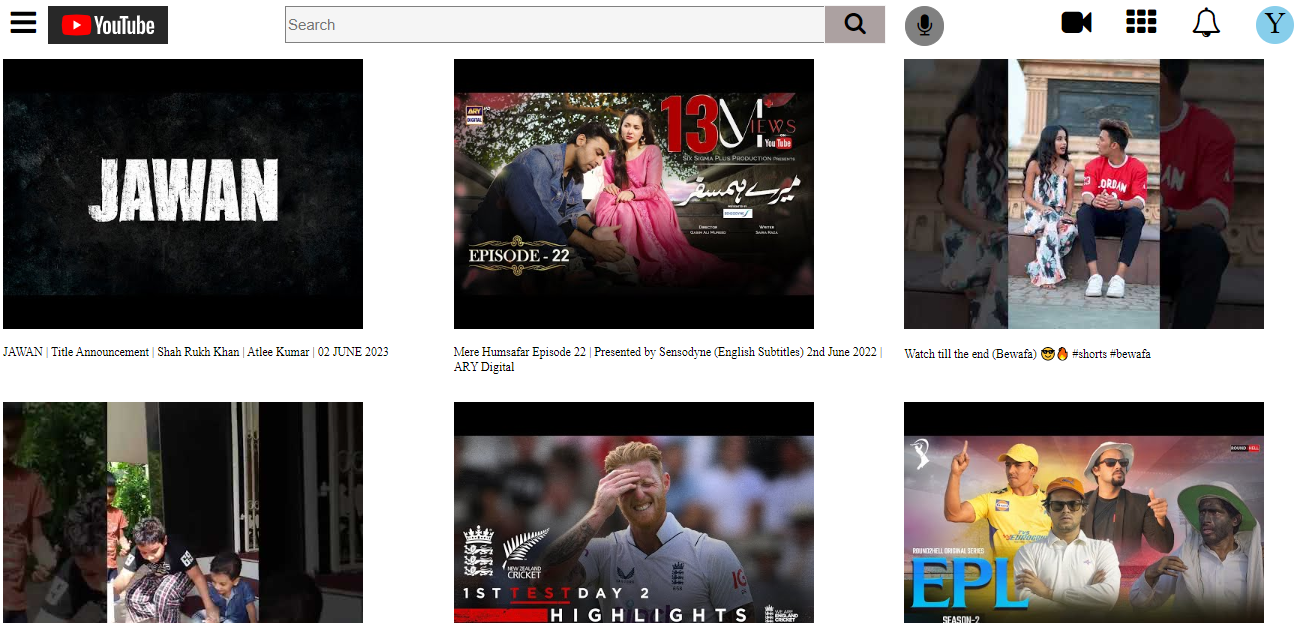Open the JAWAN Title Announcement video link
The image size is (1302, 623).
tap(196, 351)
